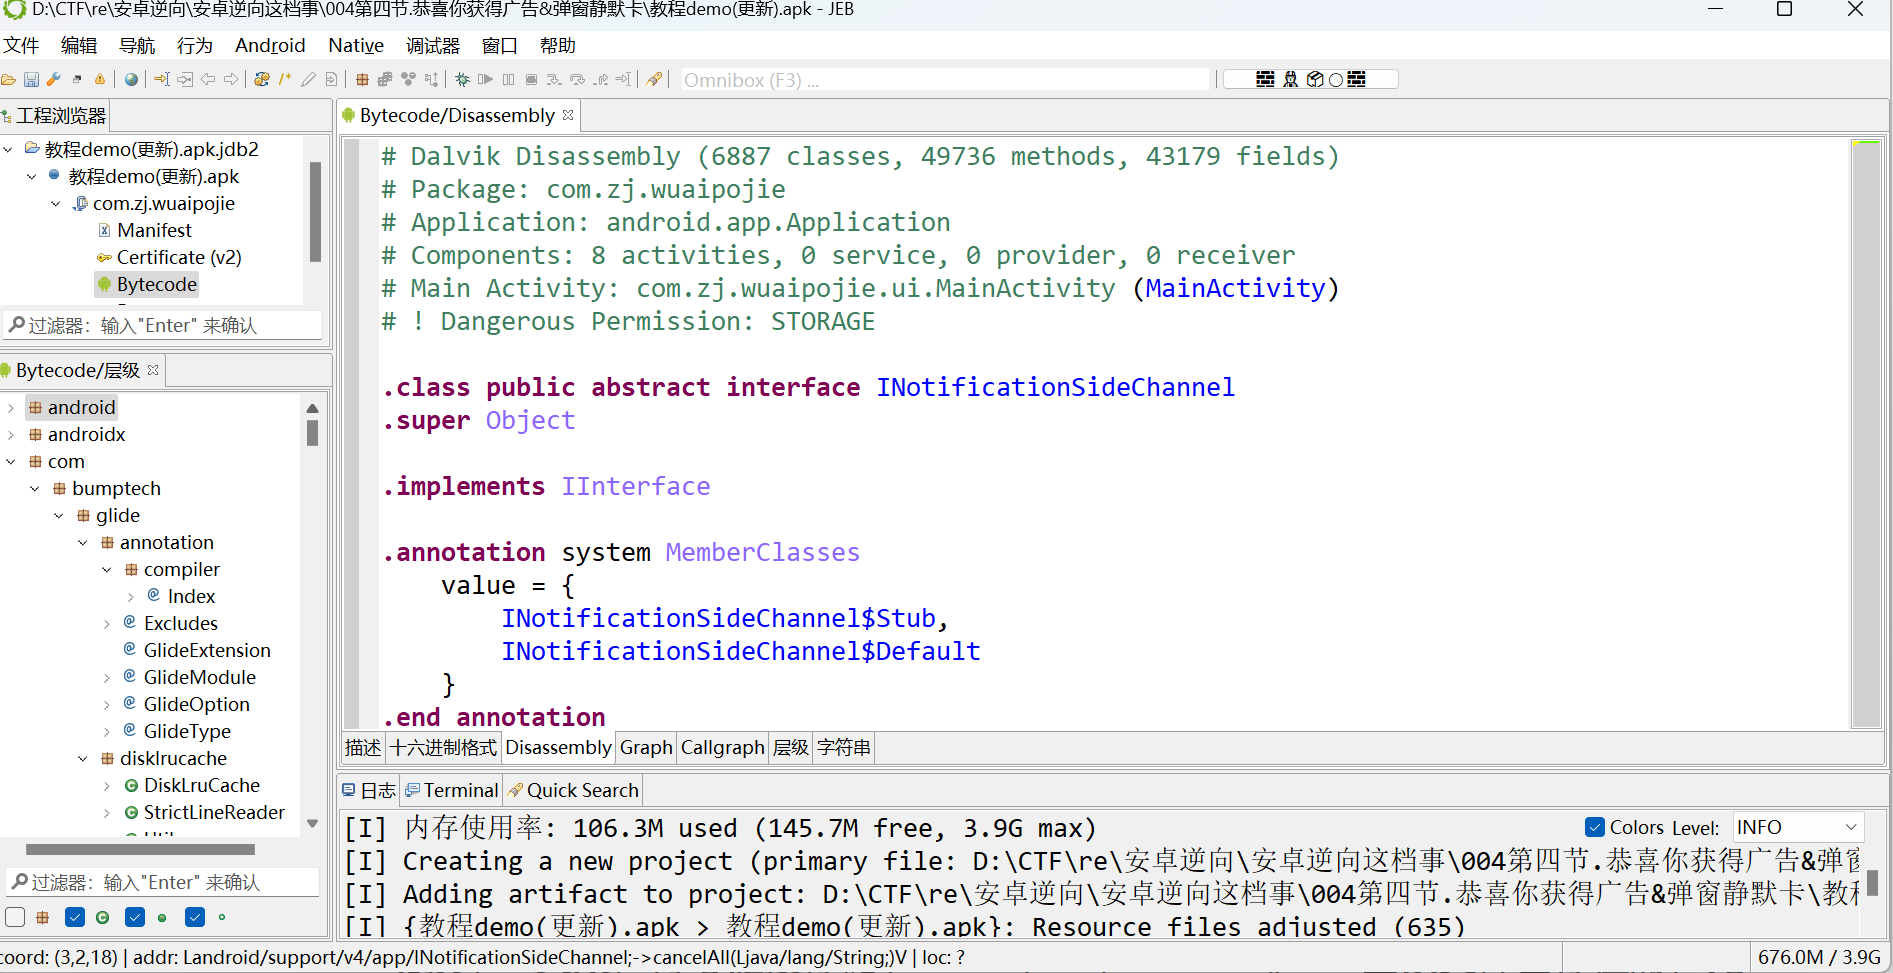Switch to the Callgraph tab
Viewport: 1893px width, 973px height.
click(722, 747)
